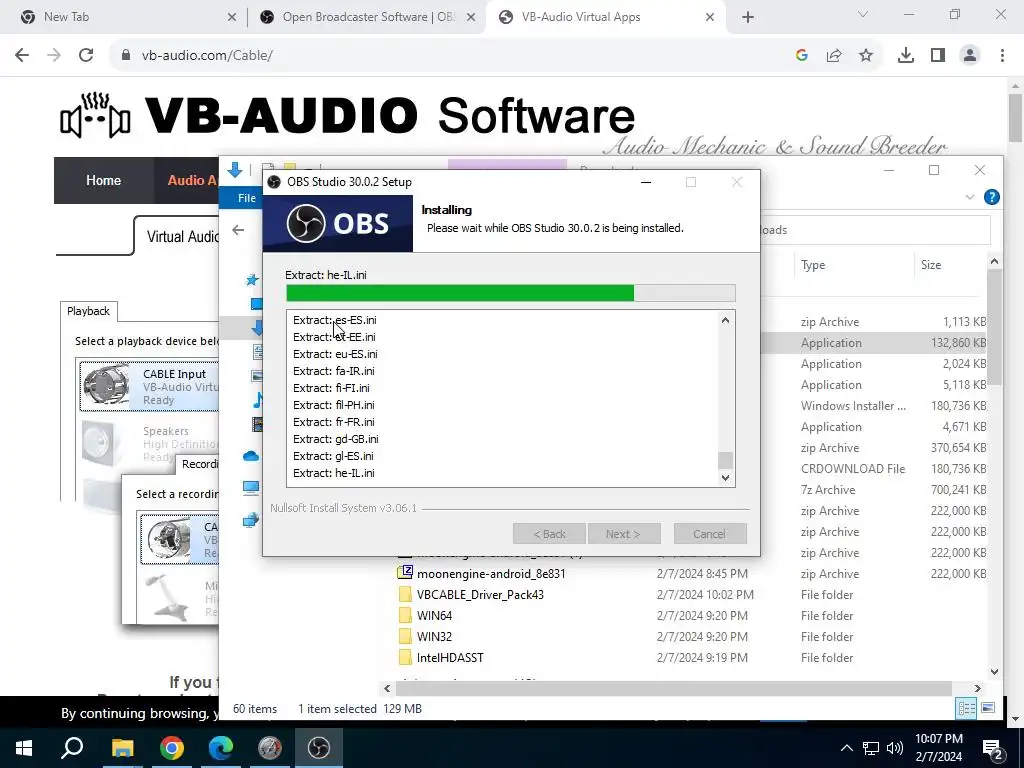
Task: Click 'Extract: gd-GB.ini' log line
Action: (336, 439)
